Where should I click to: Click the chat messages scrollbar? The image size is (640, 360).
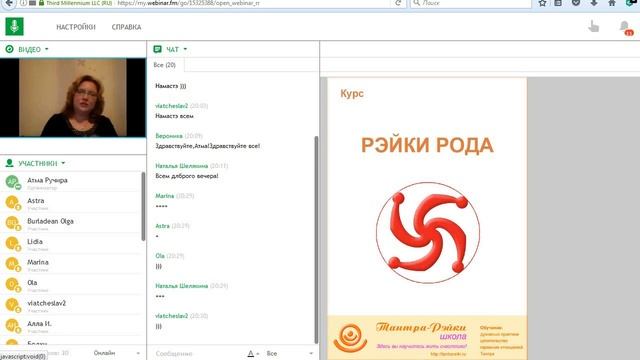316,240
